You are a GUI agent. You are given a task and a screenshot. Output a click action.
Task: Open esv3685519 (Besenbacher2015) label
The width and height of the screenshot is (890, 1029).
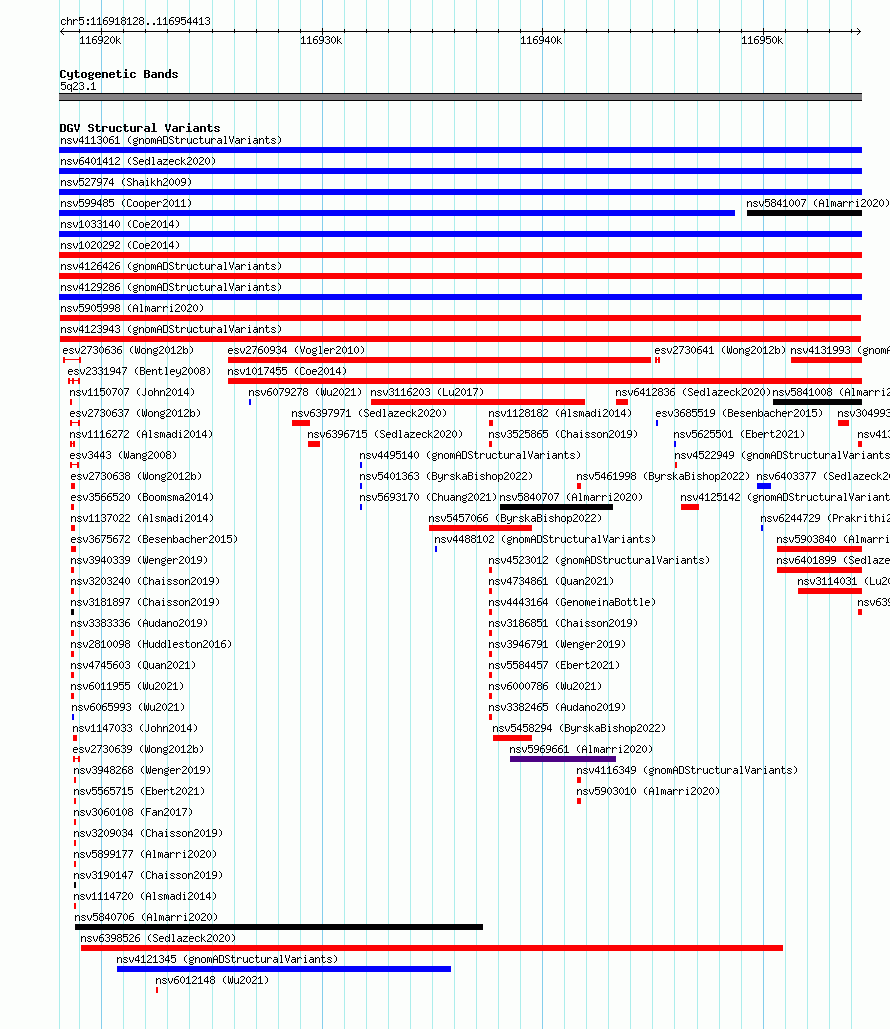coord(739,413)
